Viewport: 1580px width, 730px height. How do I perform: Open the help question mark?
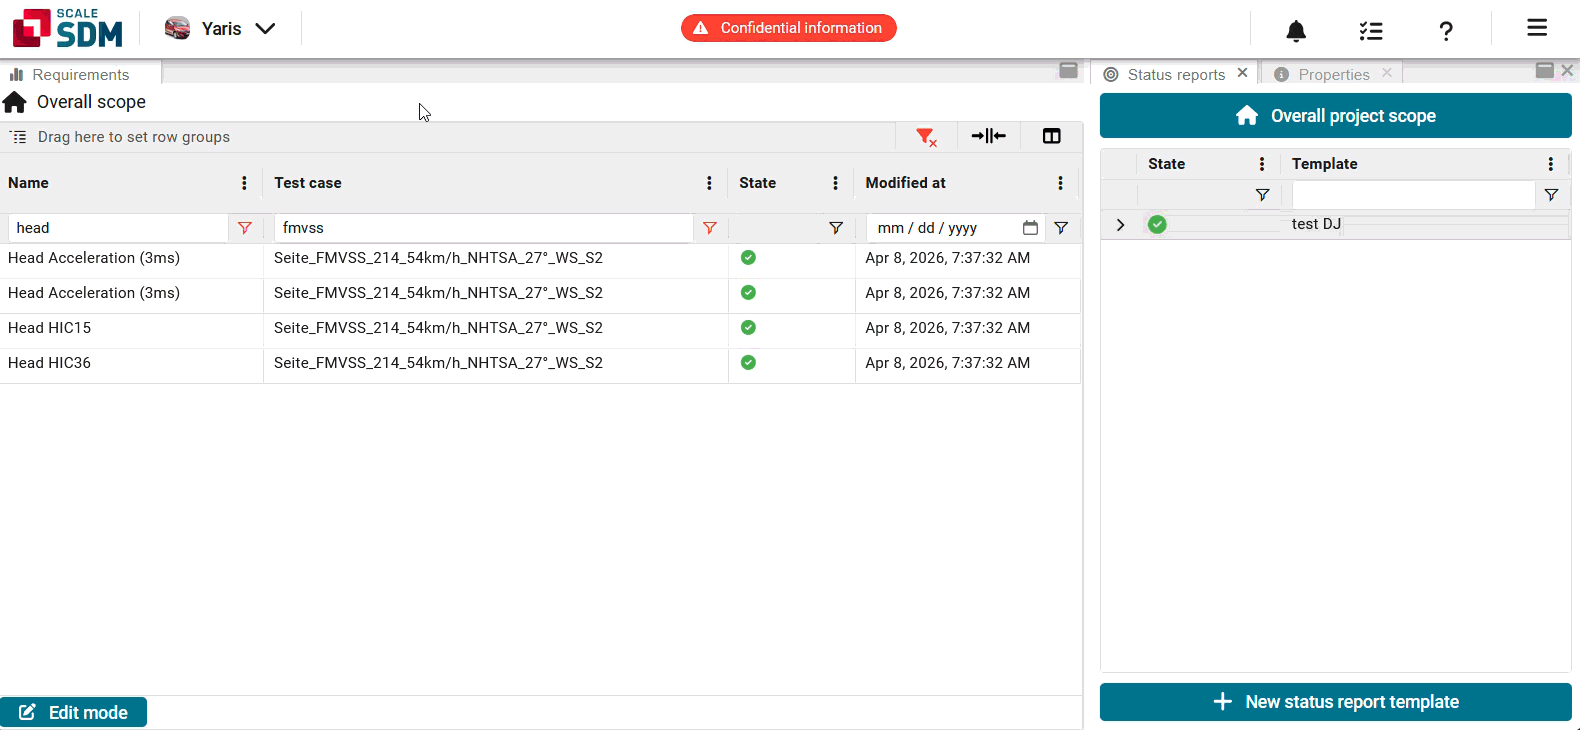pos(1446,31)
